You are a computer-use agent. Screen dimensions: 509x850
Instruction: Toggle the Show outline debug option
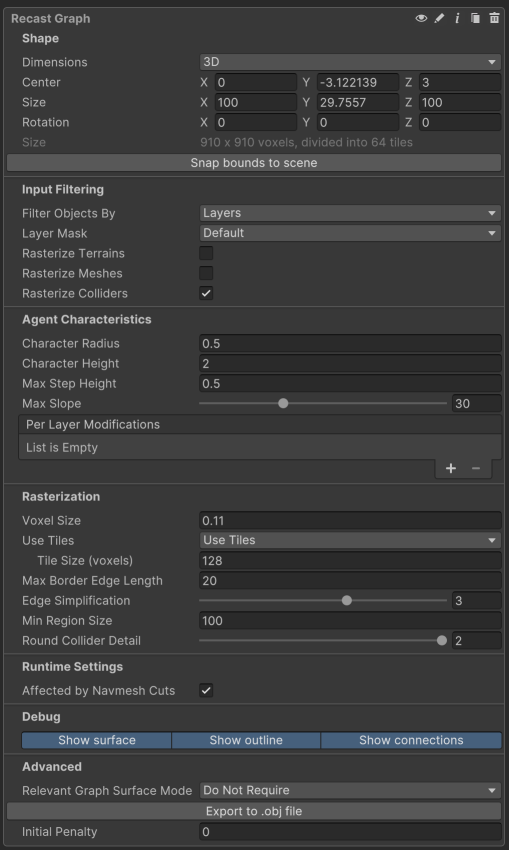coord(246,740)
